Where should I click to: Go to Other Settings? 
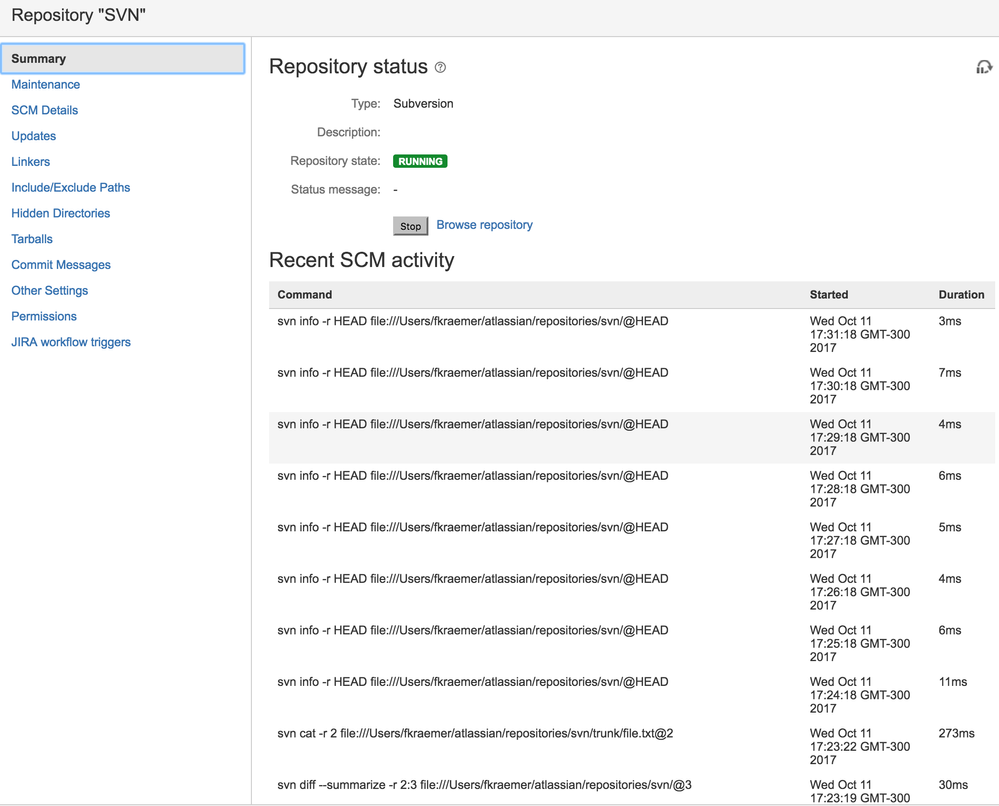(x=50, y=291)
